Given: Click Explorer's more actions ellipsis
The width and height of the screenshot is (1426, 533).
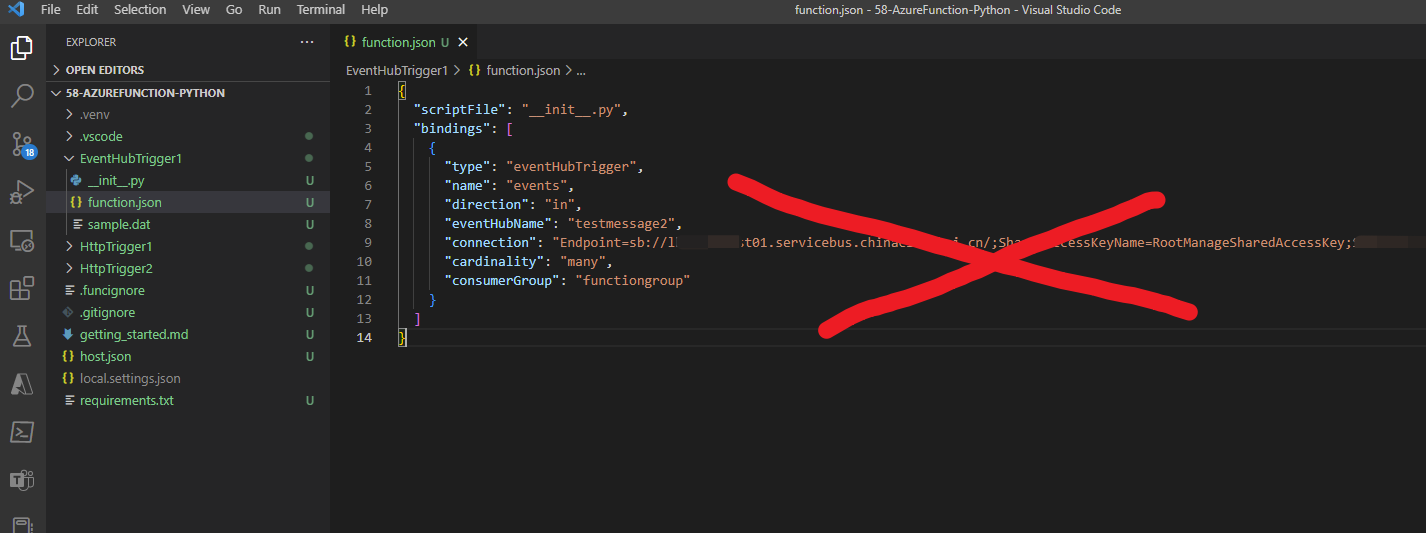Looking at the screenshot, I should click(x=306, y=42).
